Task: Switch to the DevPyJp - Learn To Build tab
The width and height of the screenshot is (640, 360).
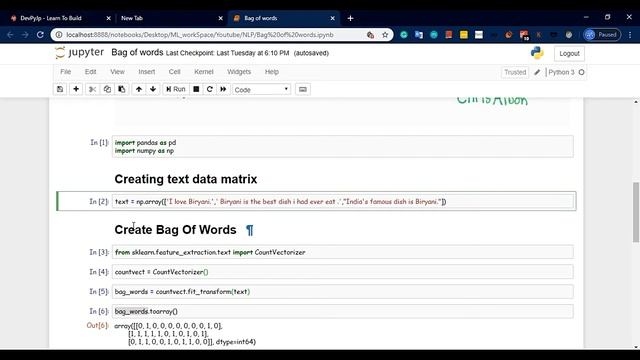Action: (60, 18)
